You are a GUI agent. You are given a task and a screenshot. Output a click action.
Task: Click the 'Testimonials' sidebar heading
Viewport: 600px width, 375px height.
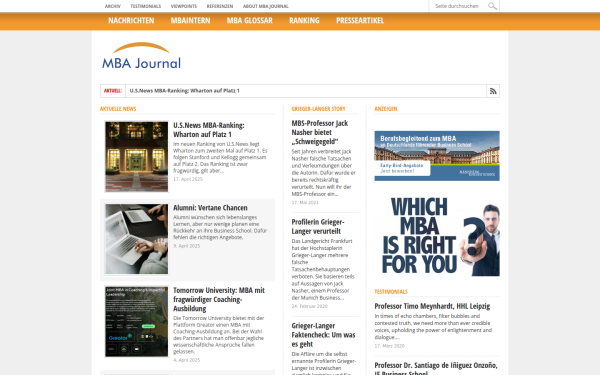391,292
